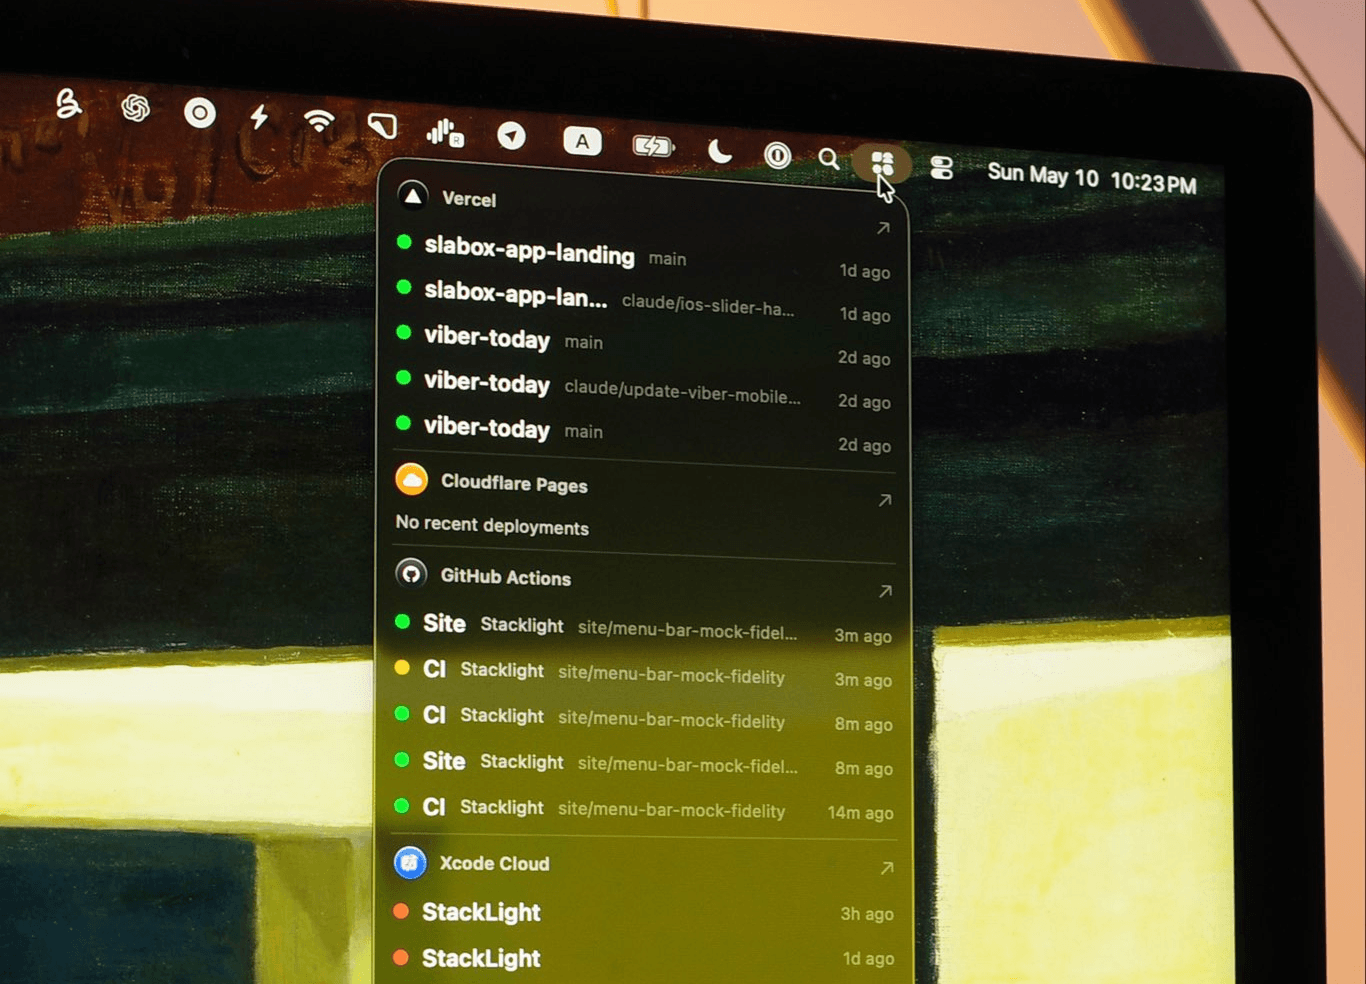Click the location arrow menu bar icon
The image size is (1366, 984).
click(512, 135)
